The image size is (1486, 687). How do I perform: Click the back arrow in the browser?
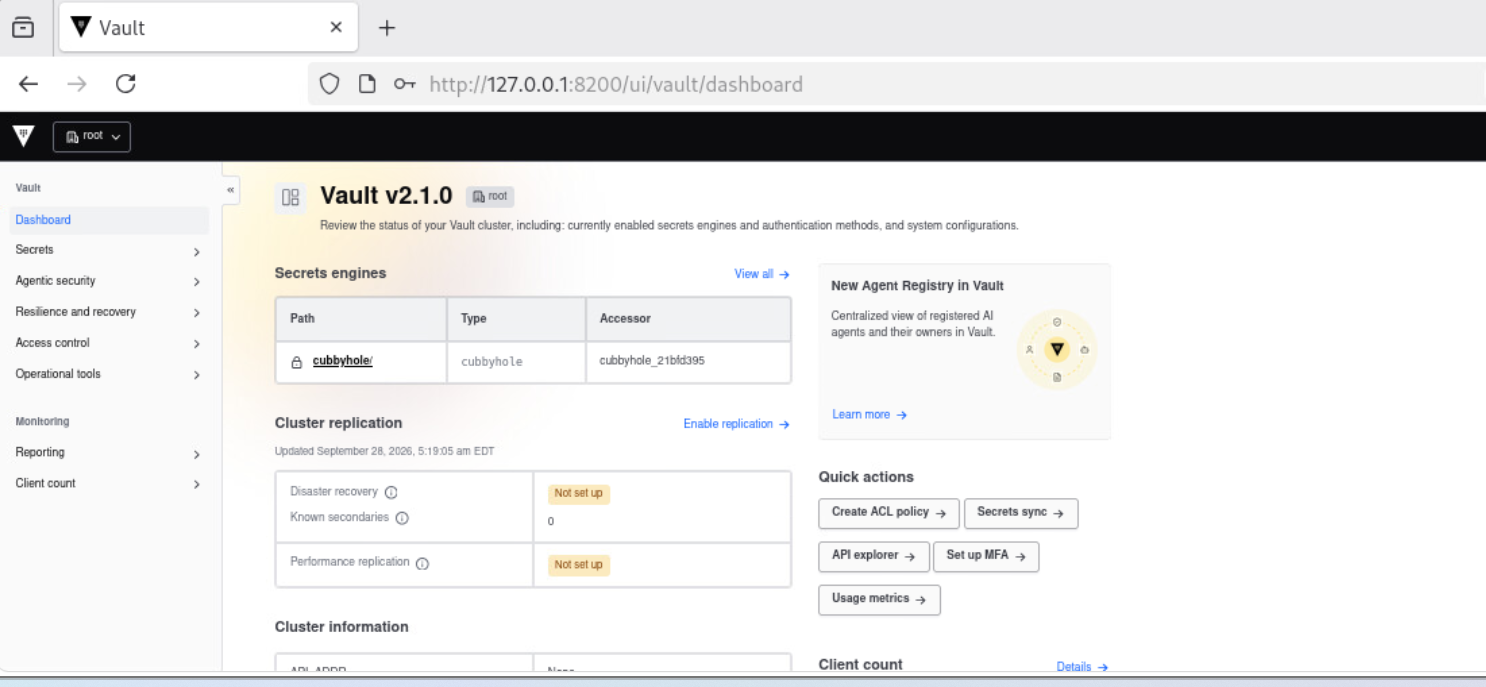point(28,84)
